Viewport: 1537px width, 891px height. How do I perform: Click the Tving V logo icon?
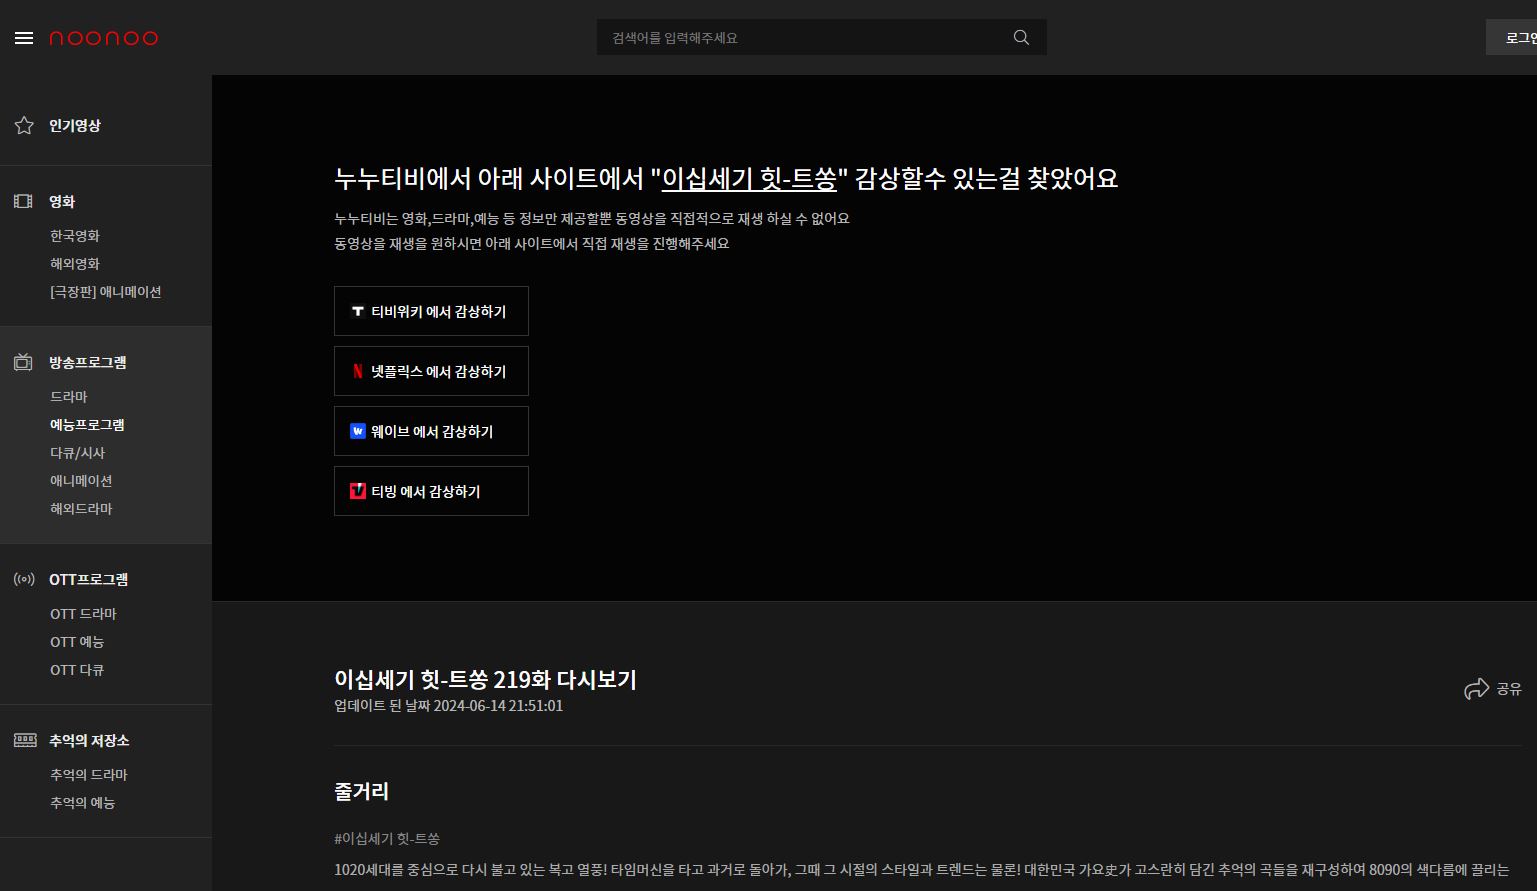pyautogui.click(x=357, y=491)
